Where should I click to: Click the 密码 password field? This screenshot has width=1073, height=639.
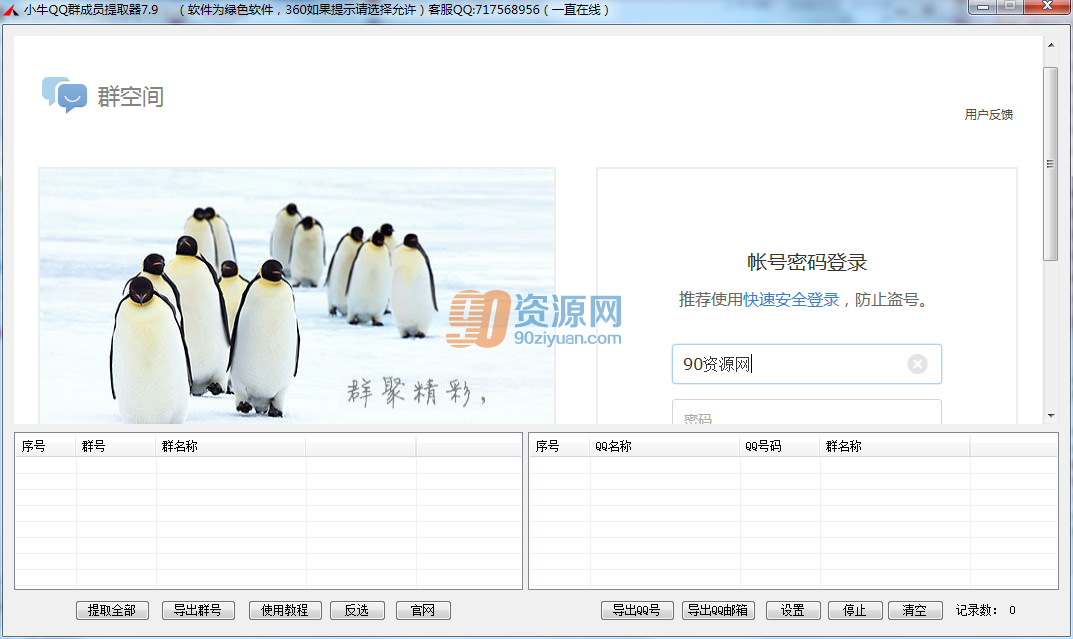(806, 412)
